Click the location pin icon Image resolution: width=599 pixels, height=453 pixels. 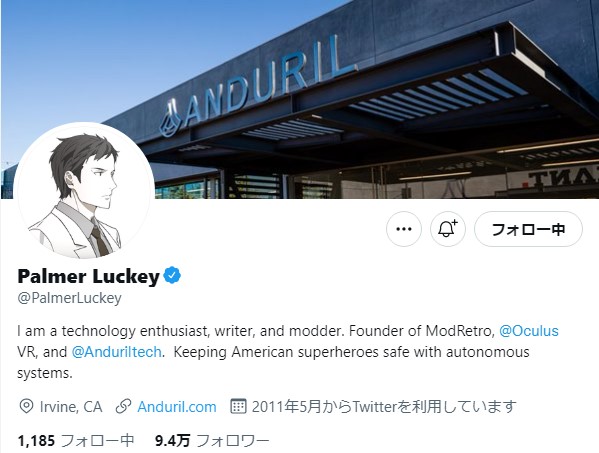click(x=26, y=406)
